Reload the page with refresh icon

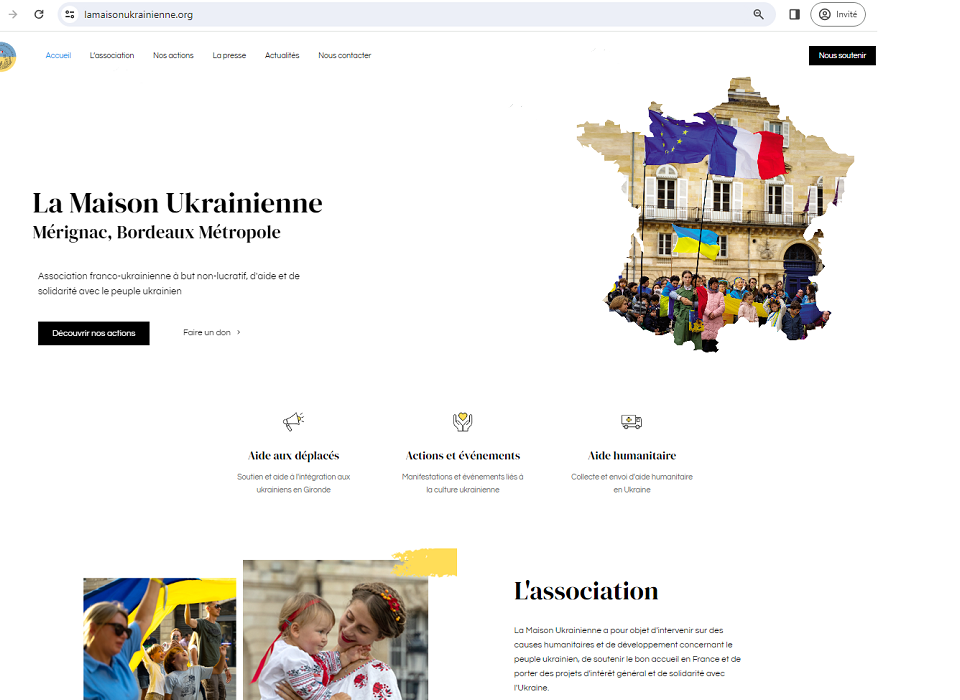(x=39, y=14)
